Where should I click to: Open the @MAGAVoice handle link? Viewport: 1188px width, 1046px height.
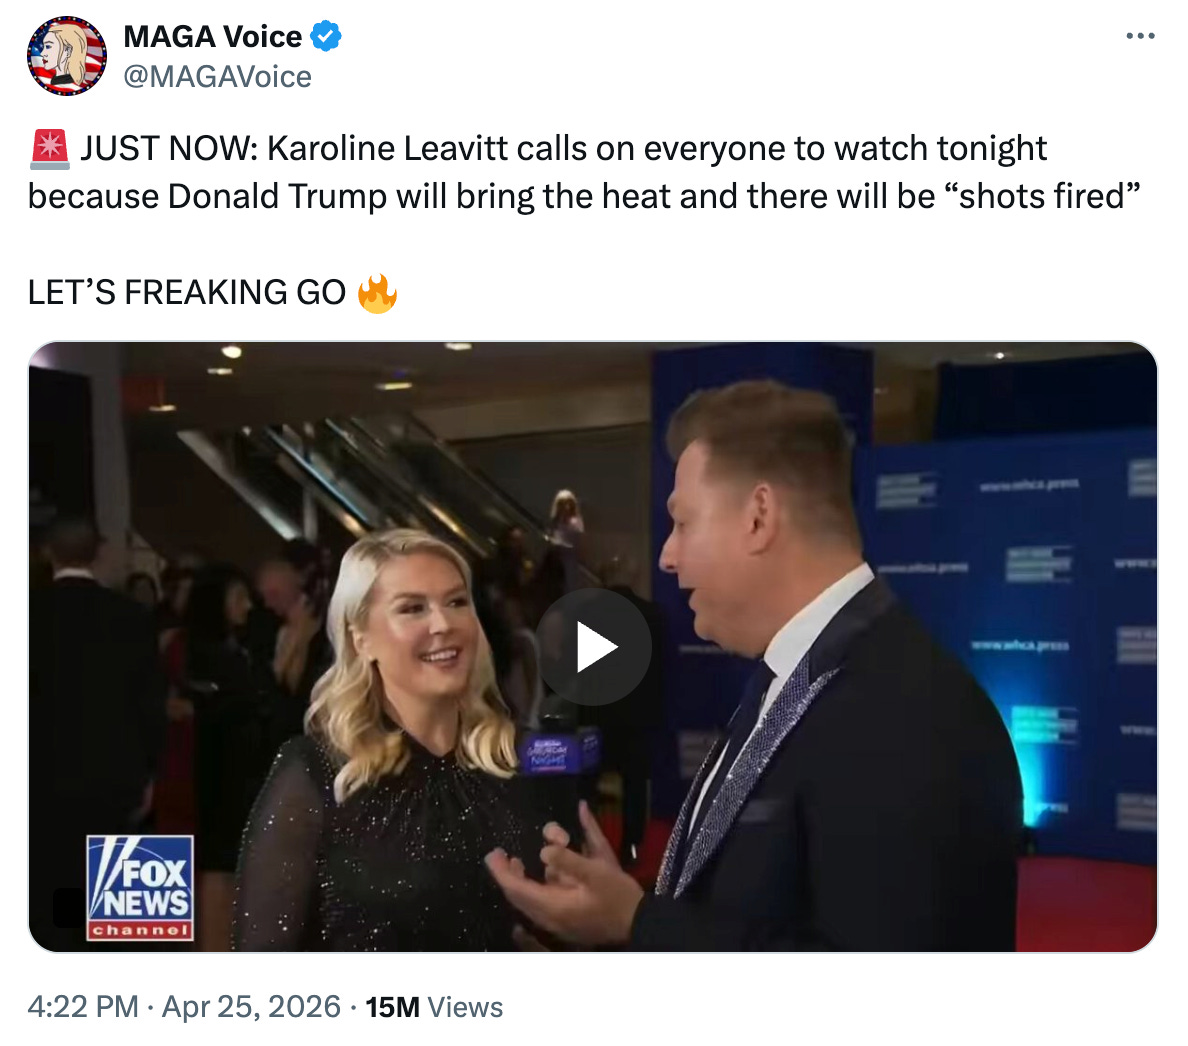217,76
